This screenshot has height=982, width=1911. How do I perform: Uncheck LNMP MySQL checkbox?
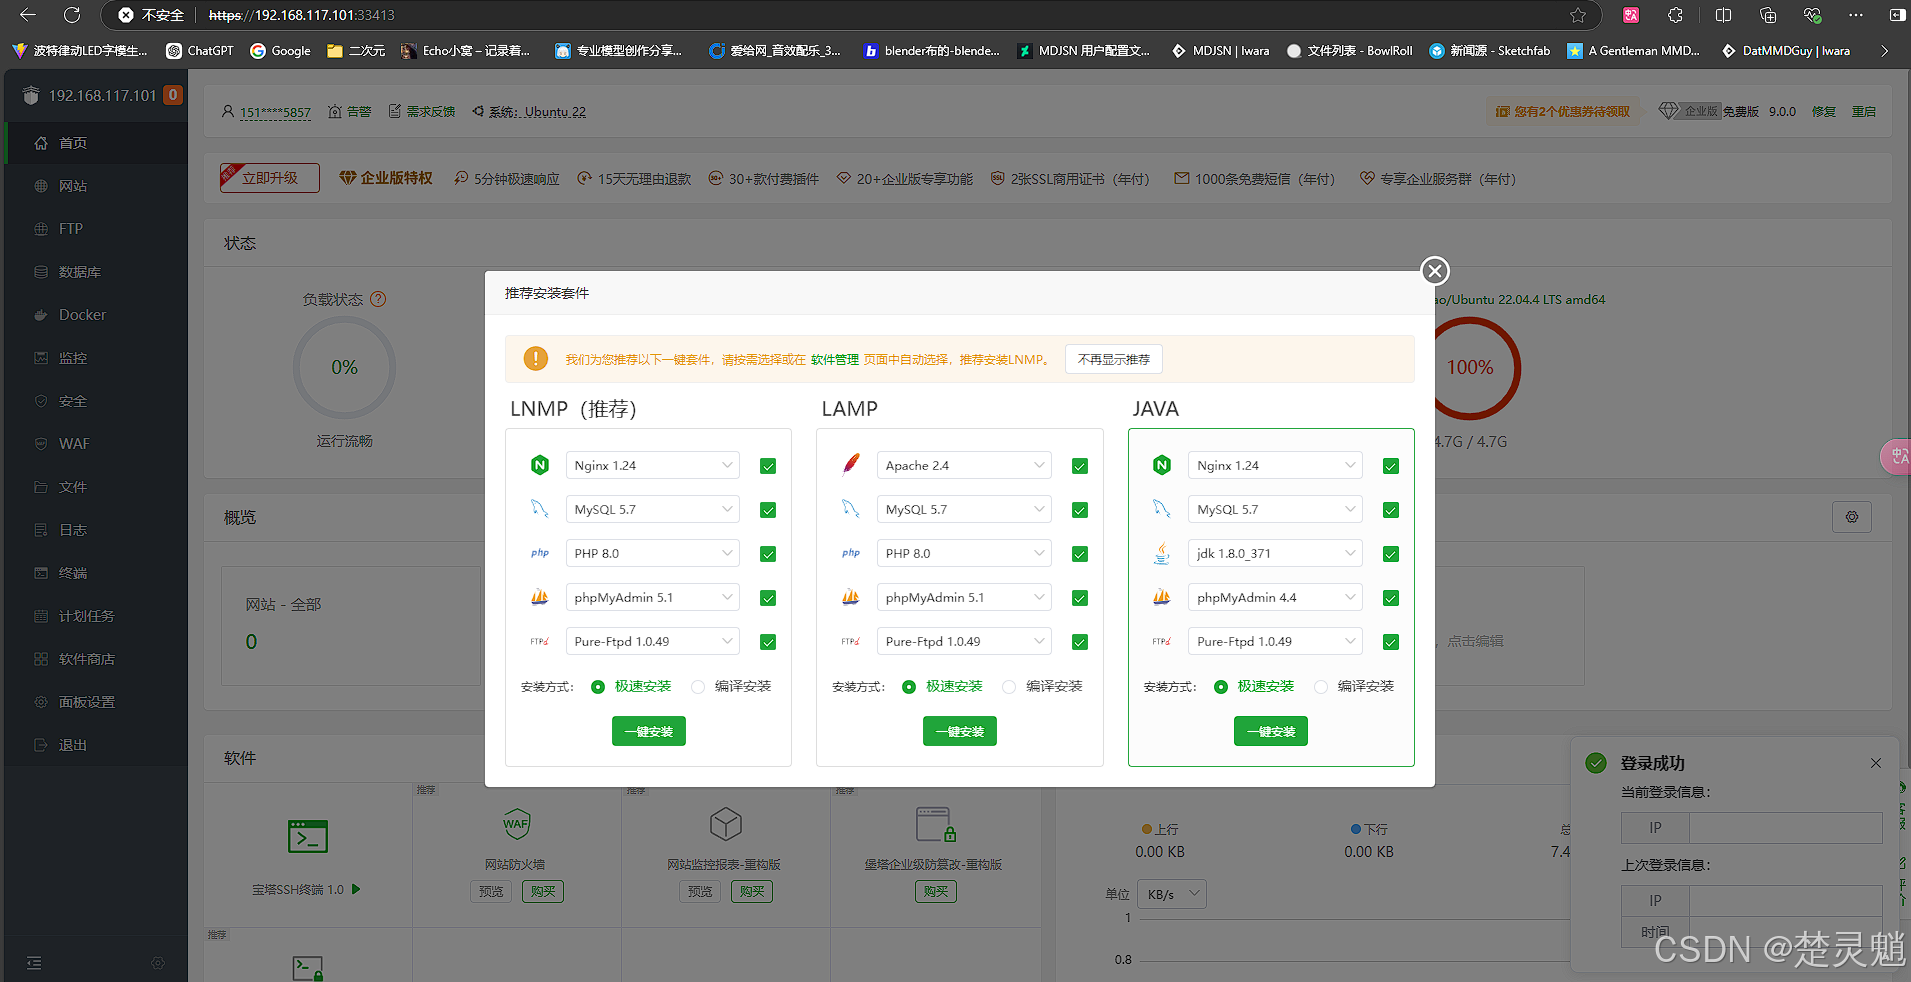[768, 510]
